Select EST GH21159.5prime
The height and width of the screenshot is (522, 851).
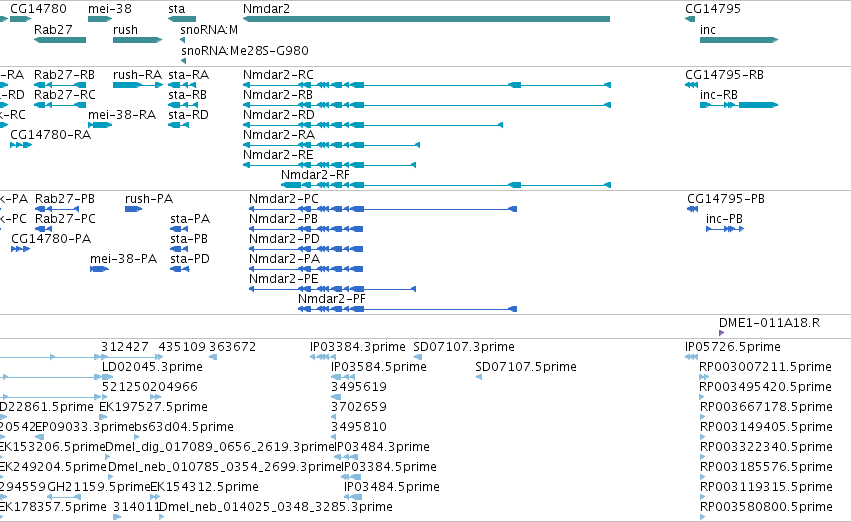tap(98, 487)
